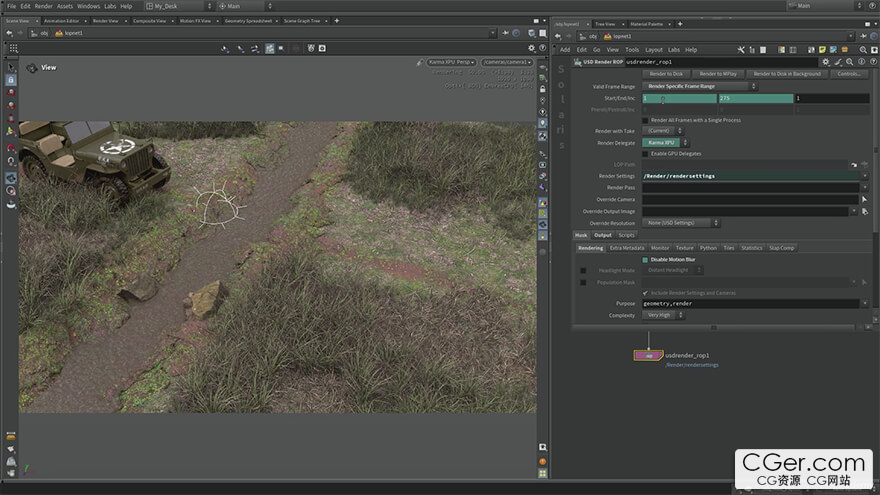
Task: Open the Render menu in the main menu bar
Action: point(43,6)
